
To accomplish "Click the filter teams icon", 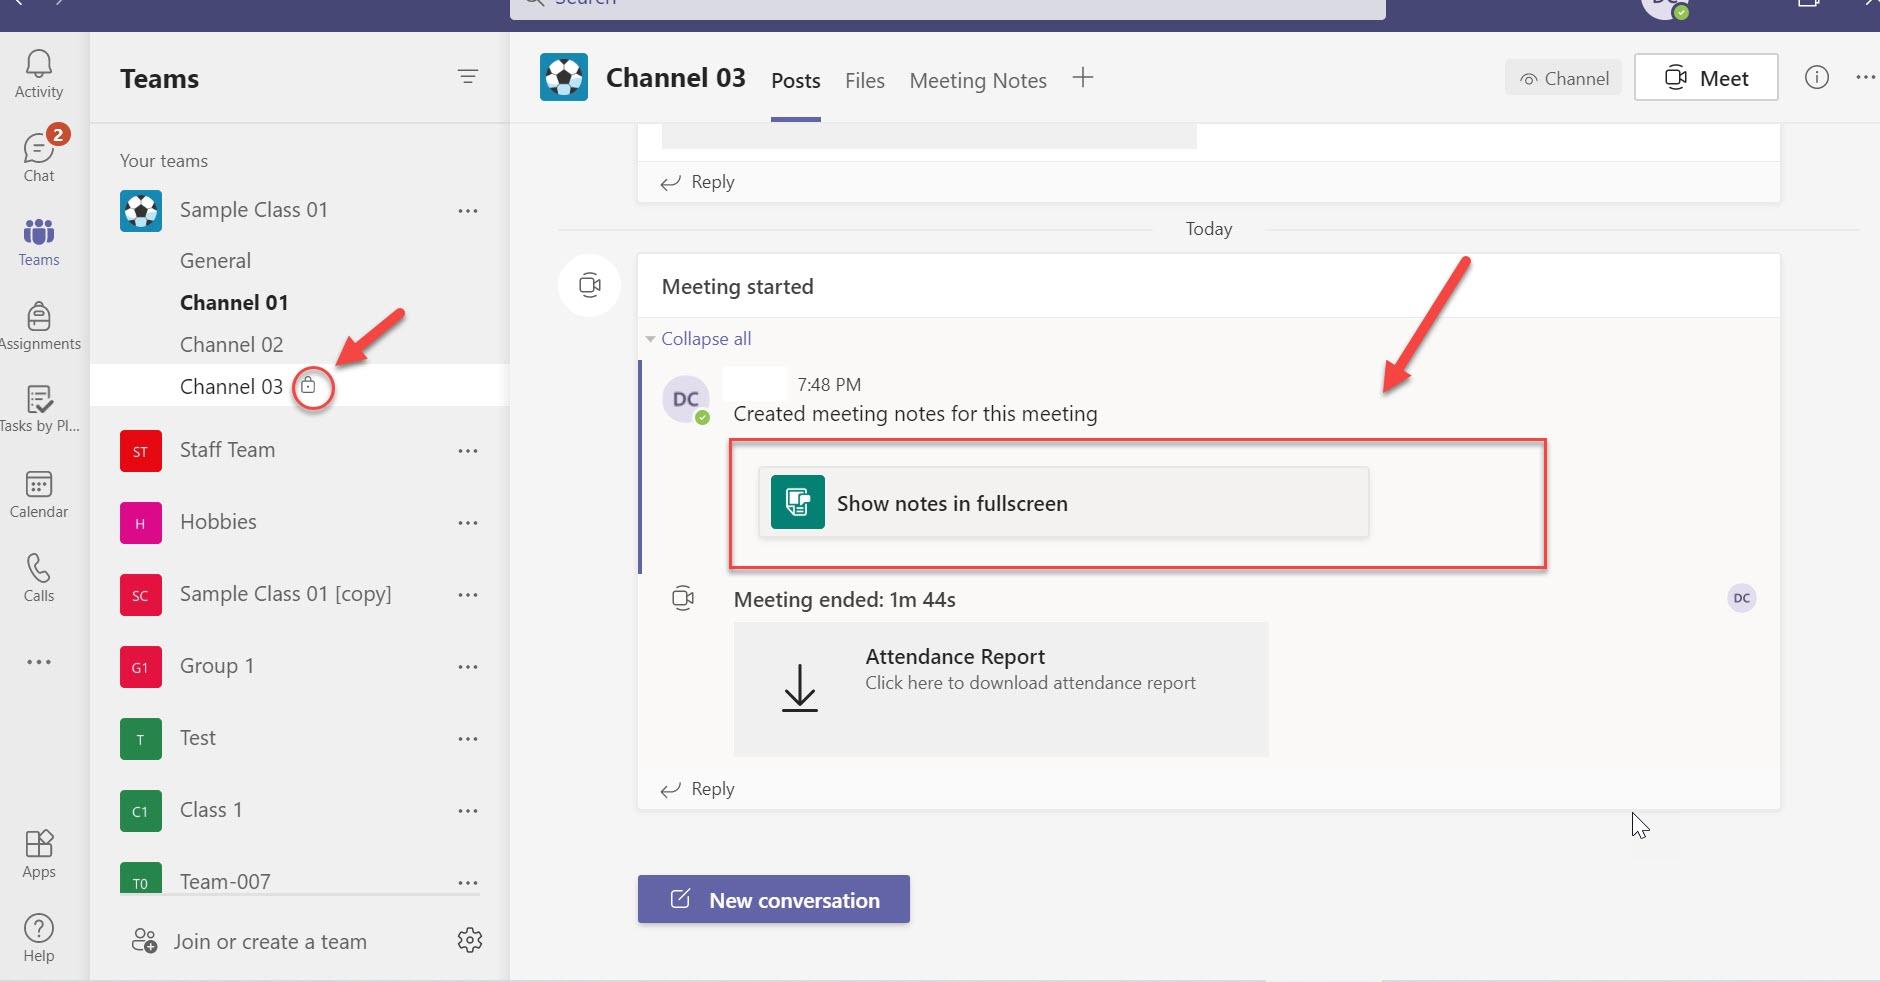I will 468,77.
